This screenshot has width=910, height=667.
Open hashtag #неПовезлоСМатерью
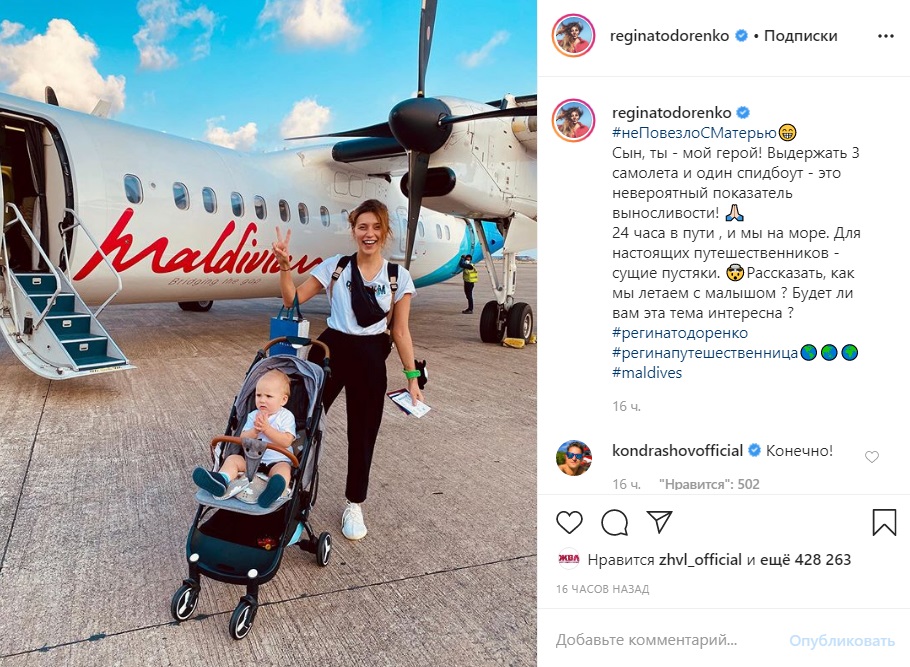pyautogui.click(x=694, y=133)
